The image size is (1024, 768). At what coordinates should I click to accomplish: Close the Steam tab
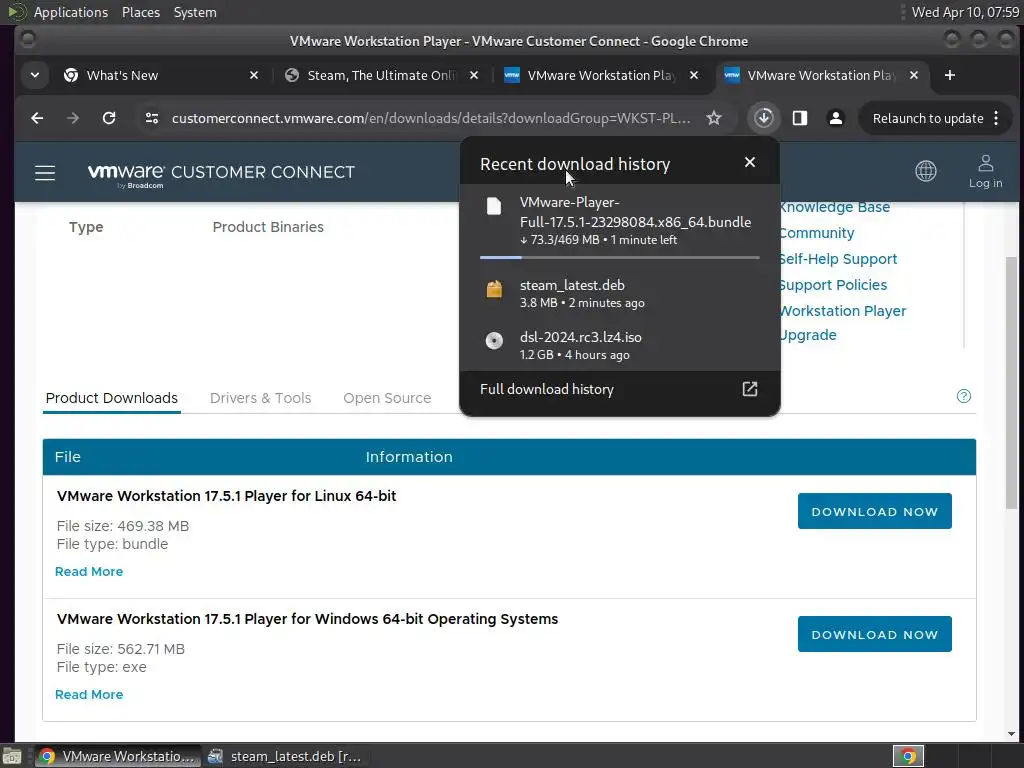tap(474, 75)
